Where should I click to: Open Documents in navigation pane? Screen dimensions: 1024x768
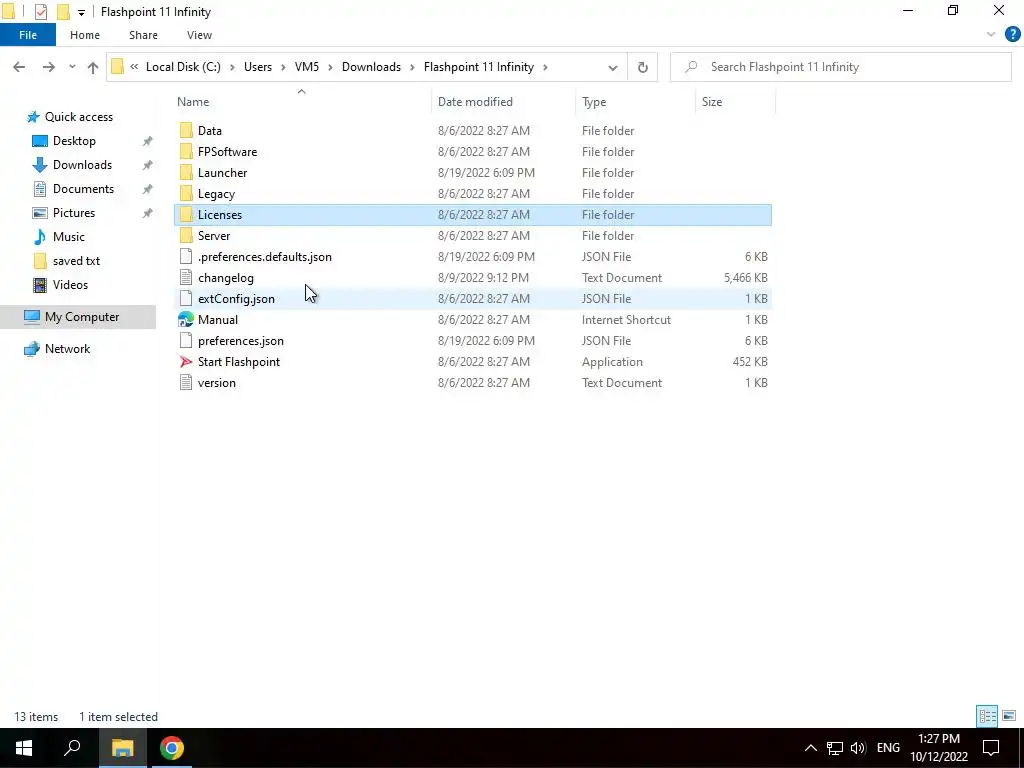tap(83, 189)
